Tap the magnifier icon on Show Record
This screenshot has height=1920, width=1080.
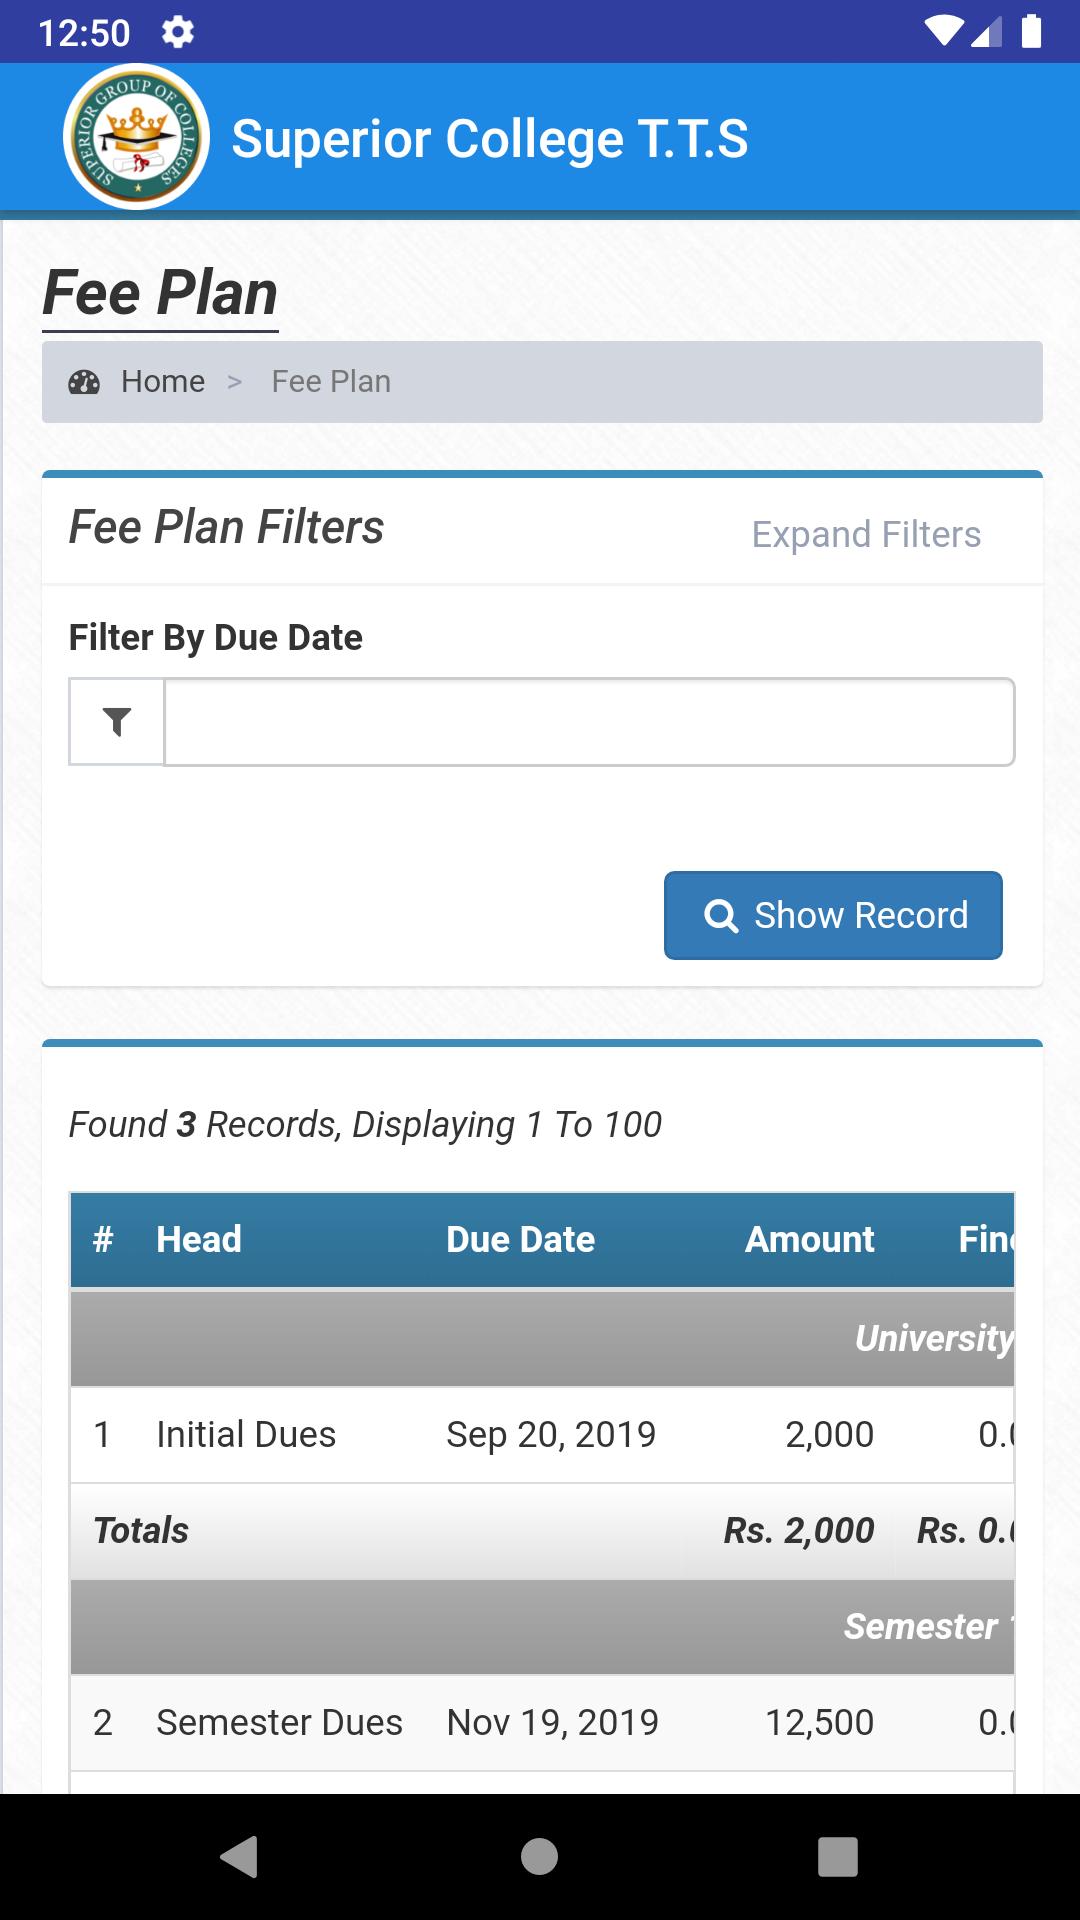(721, 915)
